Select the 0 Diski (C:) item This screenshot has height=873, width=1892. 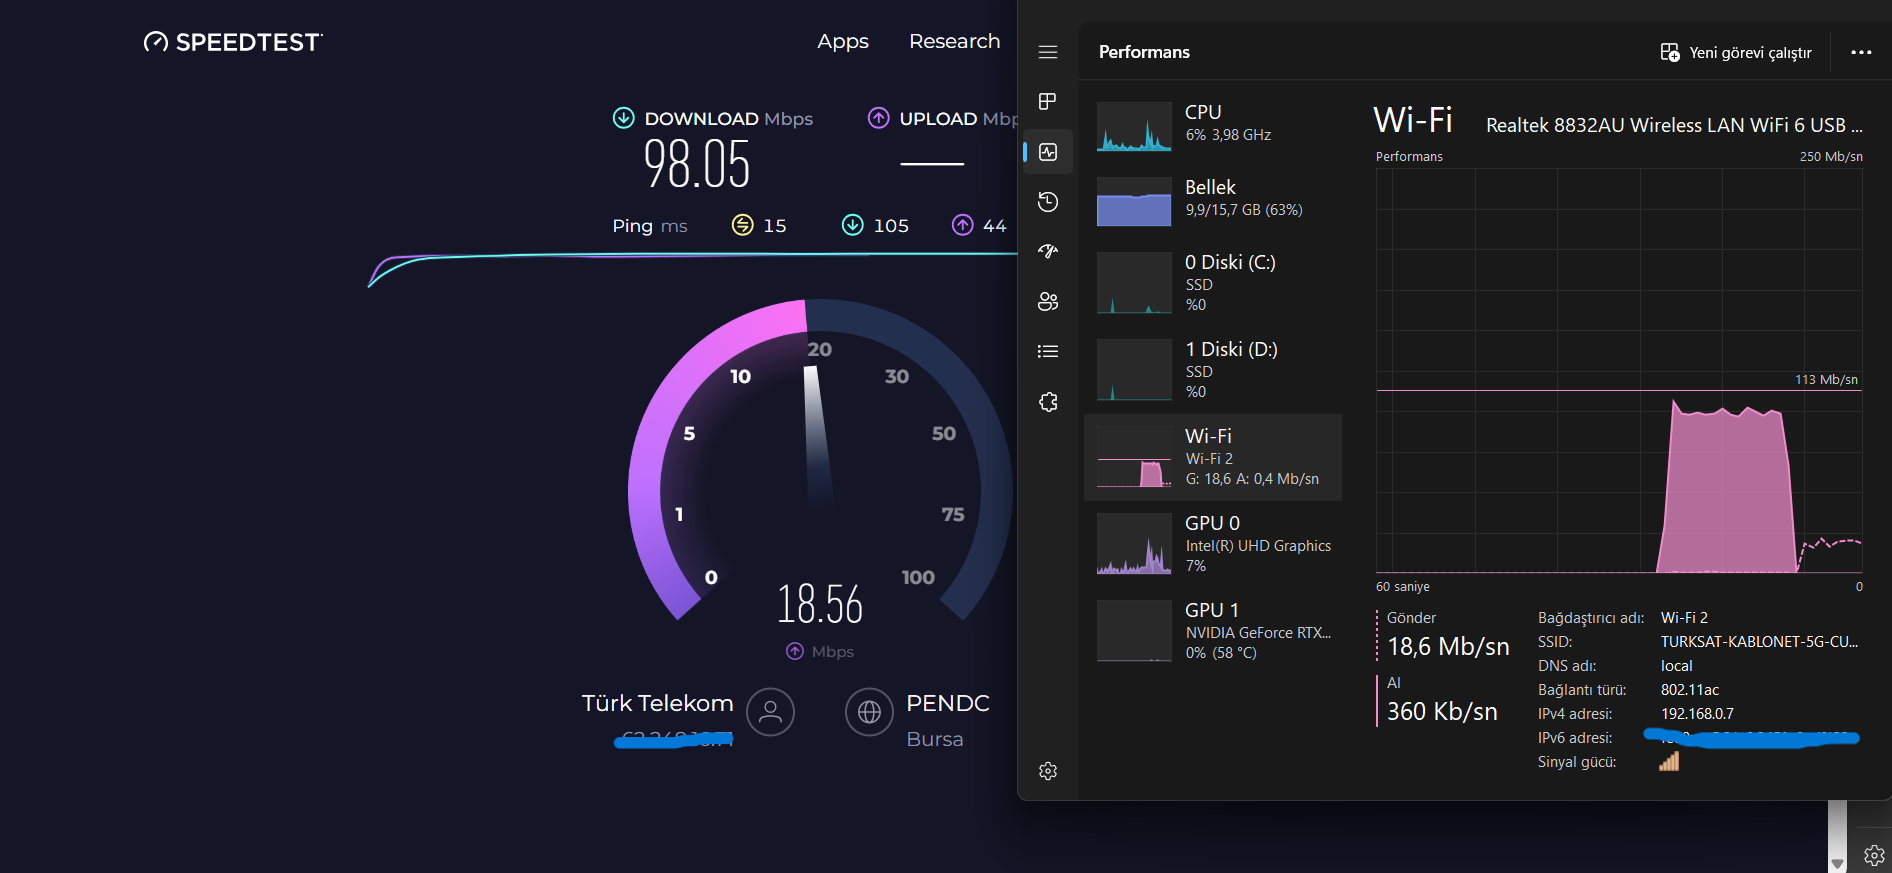pos(1213,283)
